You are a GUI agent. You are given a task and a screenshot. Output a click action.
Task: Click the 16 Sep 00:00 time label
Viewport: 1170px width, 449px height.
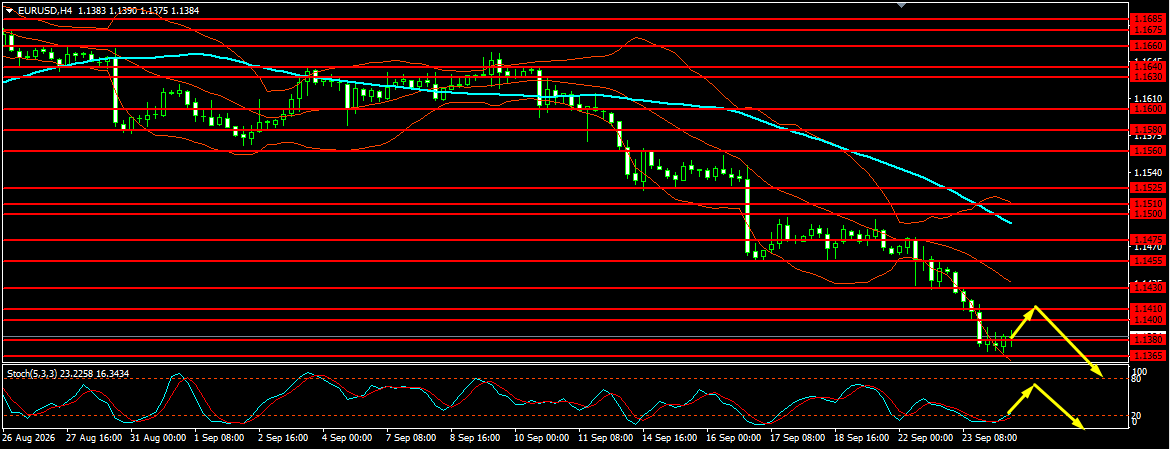click(736, 439)
